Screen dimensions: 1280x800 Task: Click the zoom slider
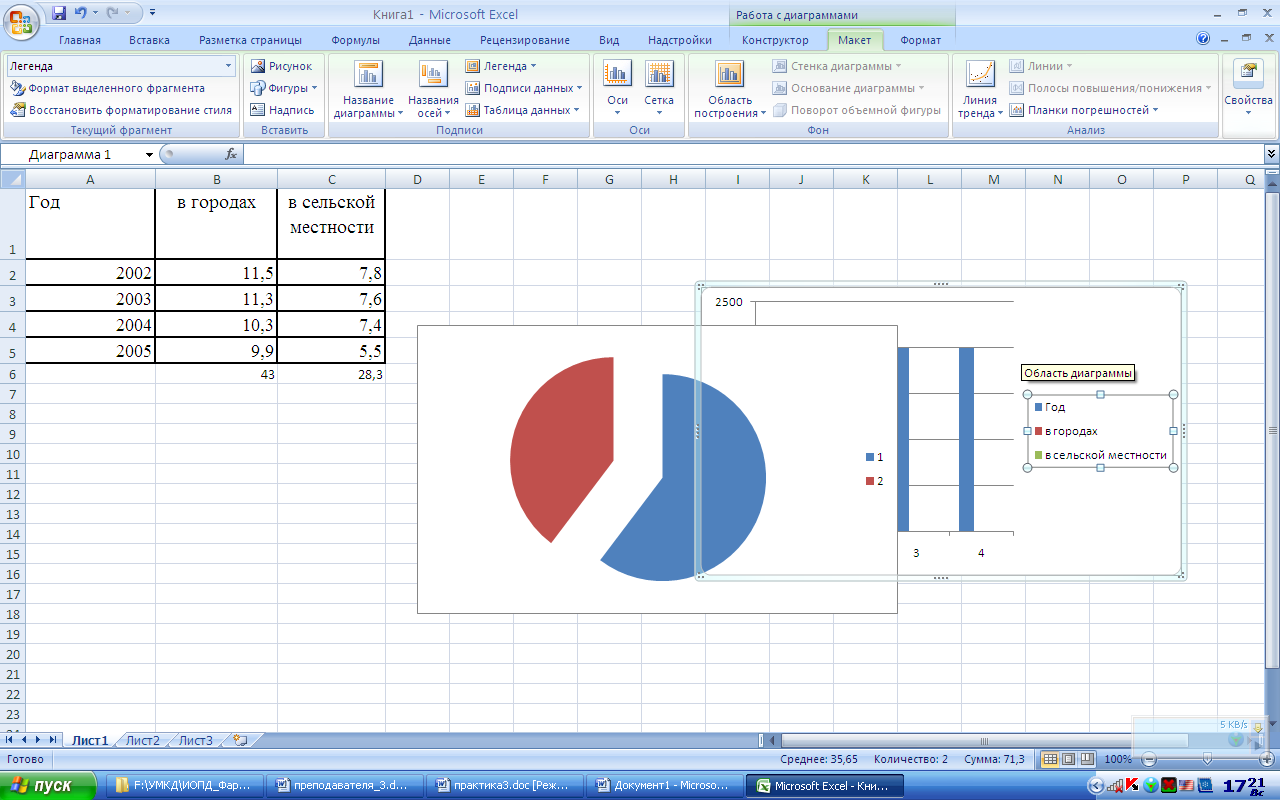[1207, 760]
